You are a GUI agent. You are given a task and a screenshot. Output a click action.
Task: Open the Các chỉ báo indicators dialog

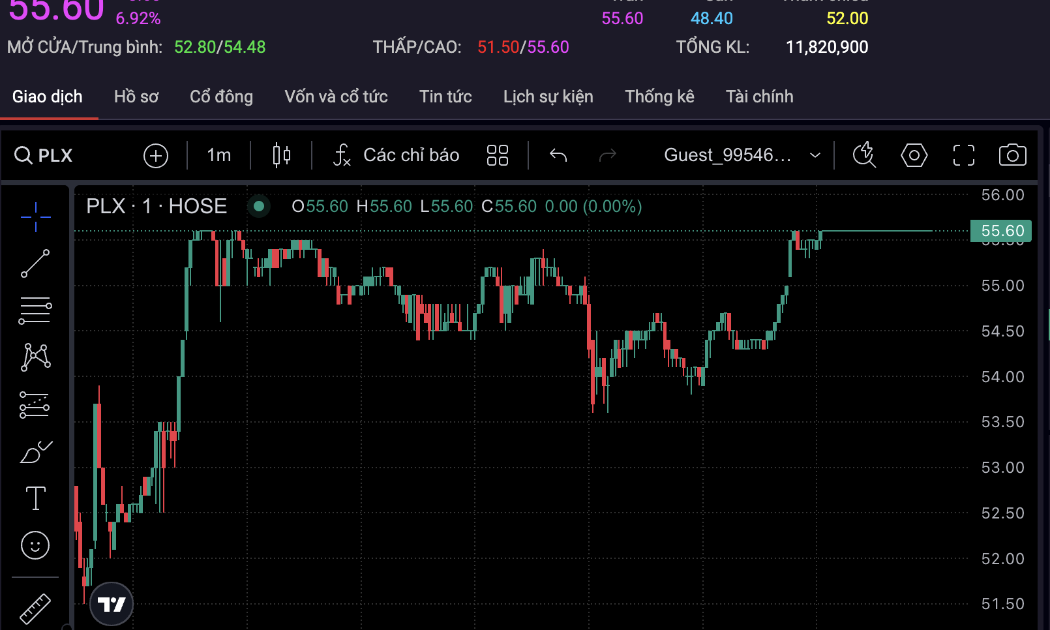tap(396, 155)
